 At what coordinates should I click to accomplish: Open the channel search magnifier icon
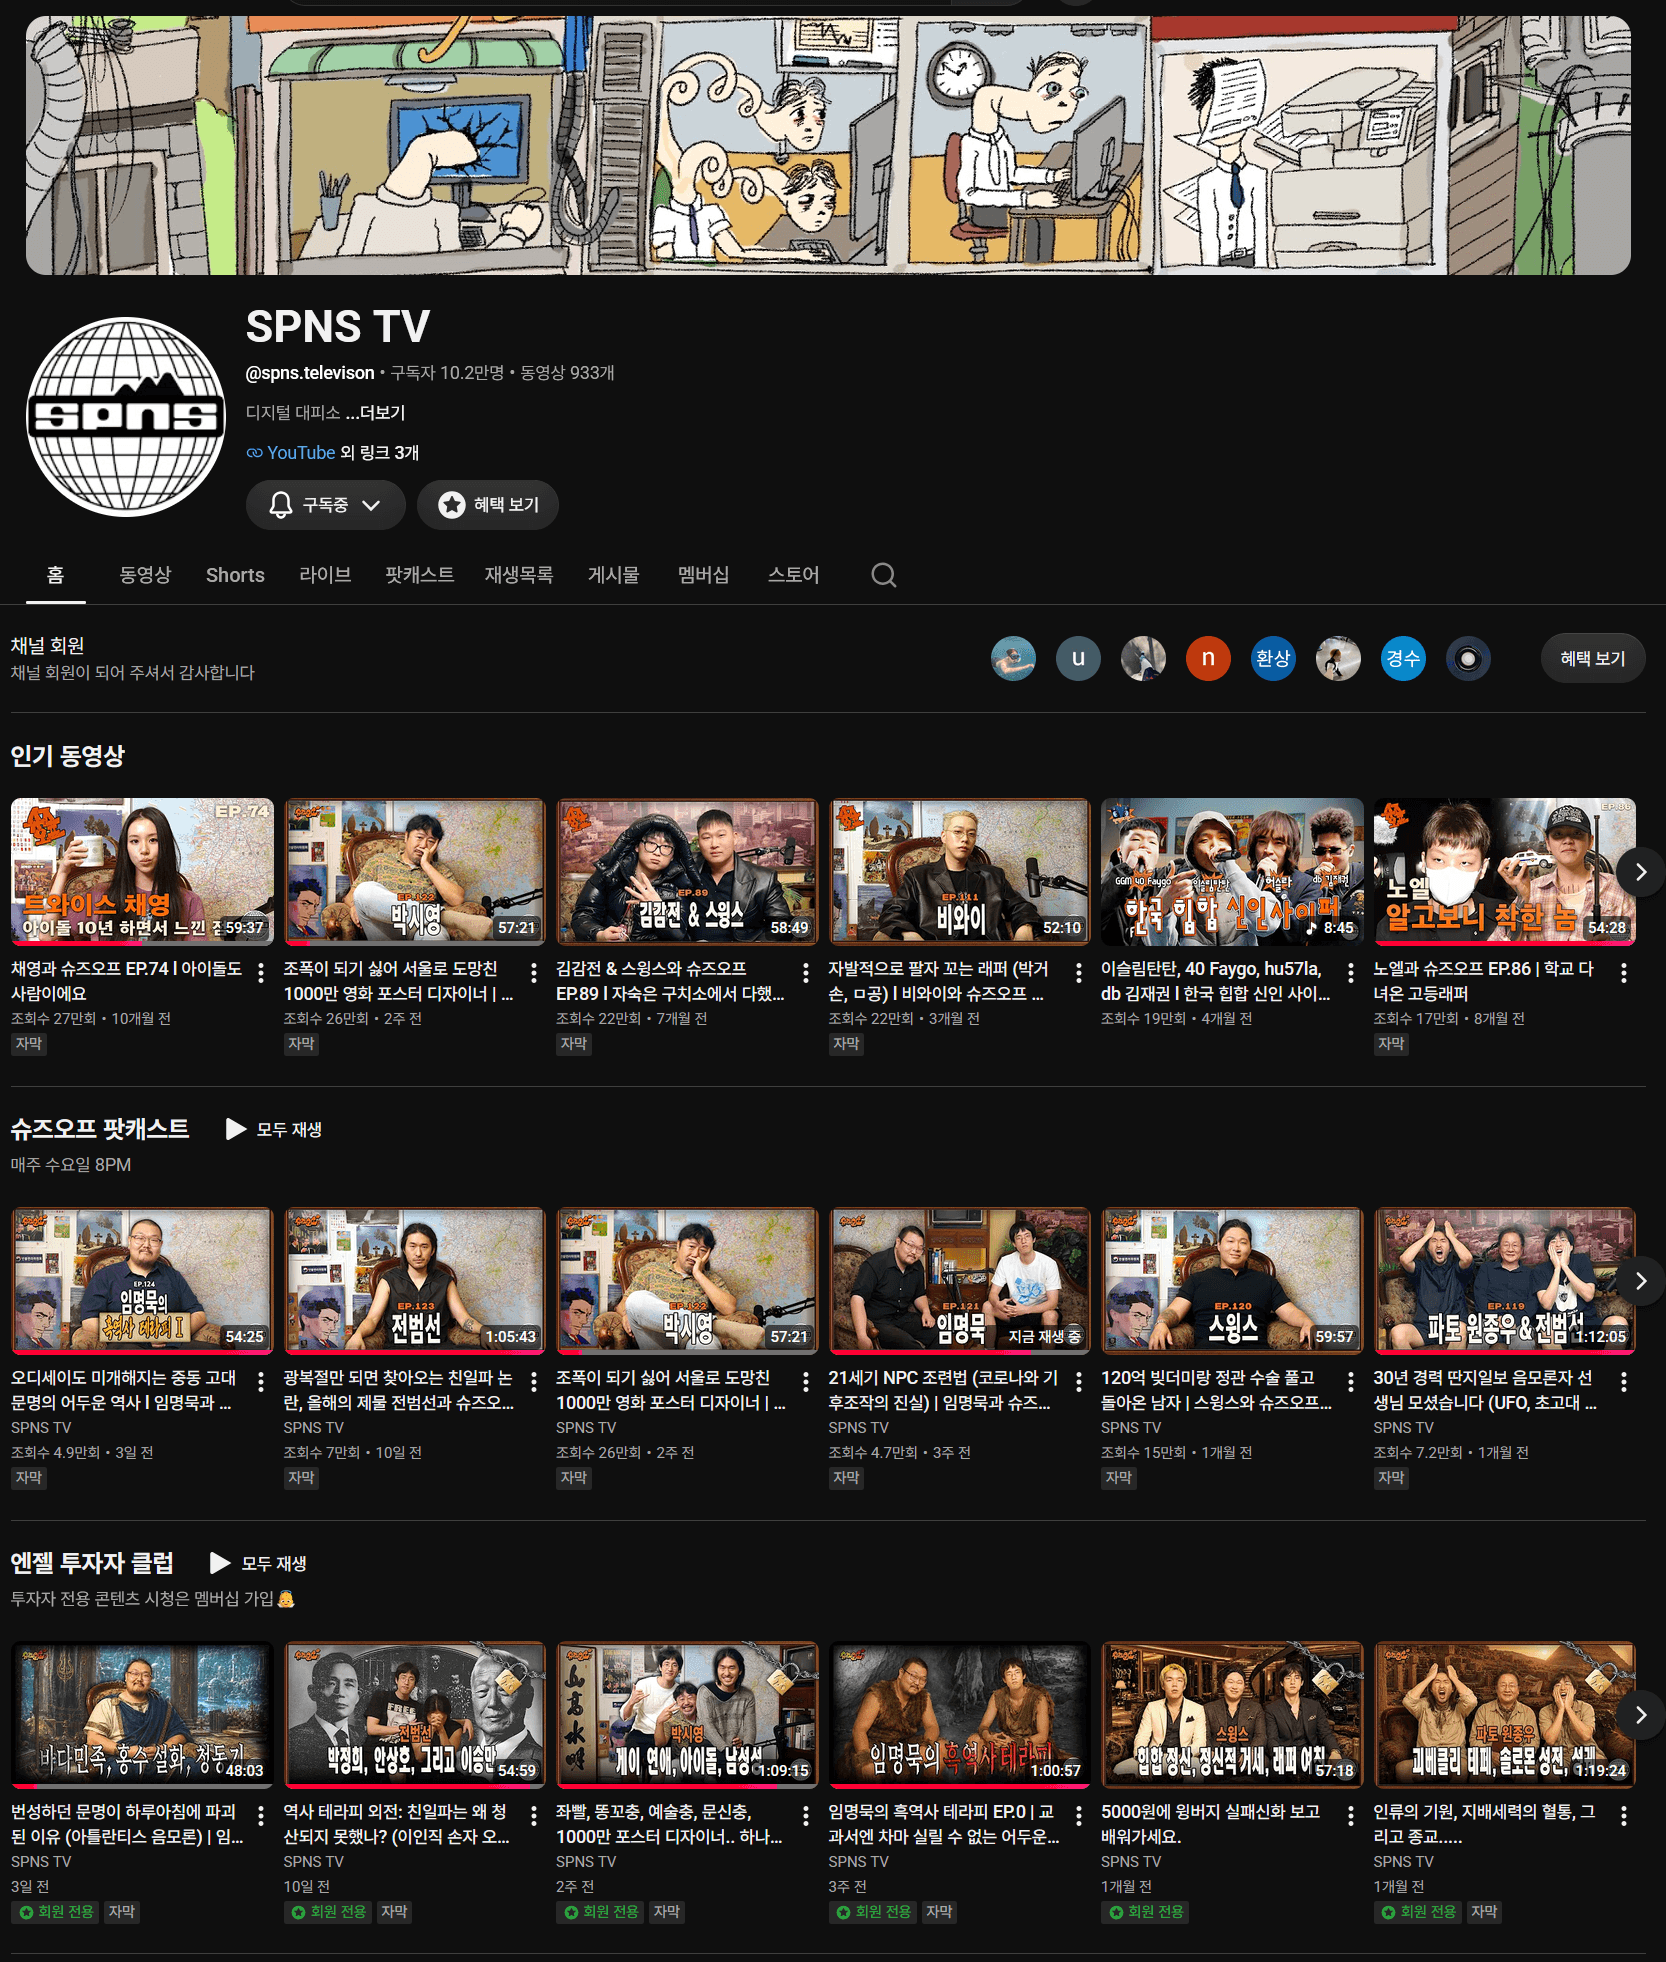tap(883, 575)
